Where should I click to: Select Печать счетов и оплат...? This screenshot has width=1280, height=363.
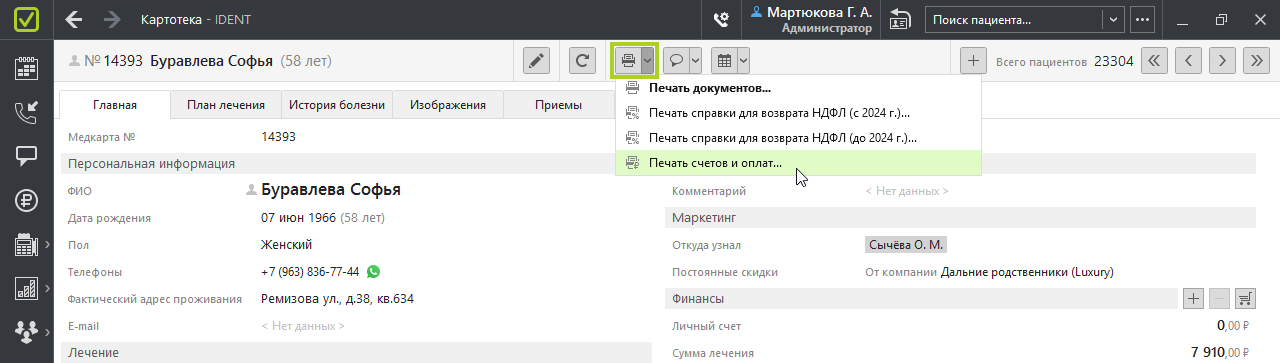(798, 163)
